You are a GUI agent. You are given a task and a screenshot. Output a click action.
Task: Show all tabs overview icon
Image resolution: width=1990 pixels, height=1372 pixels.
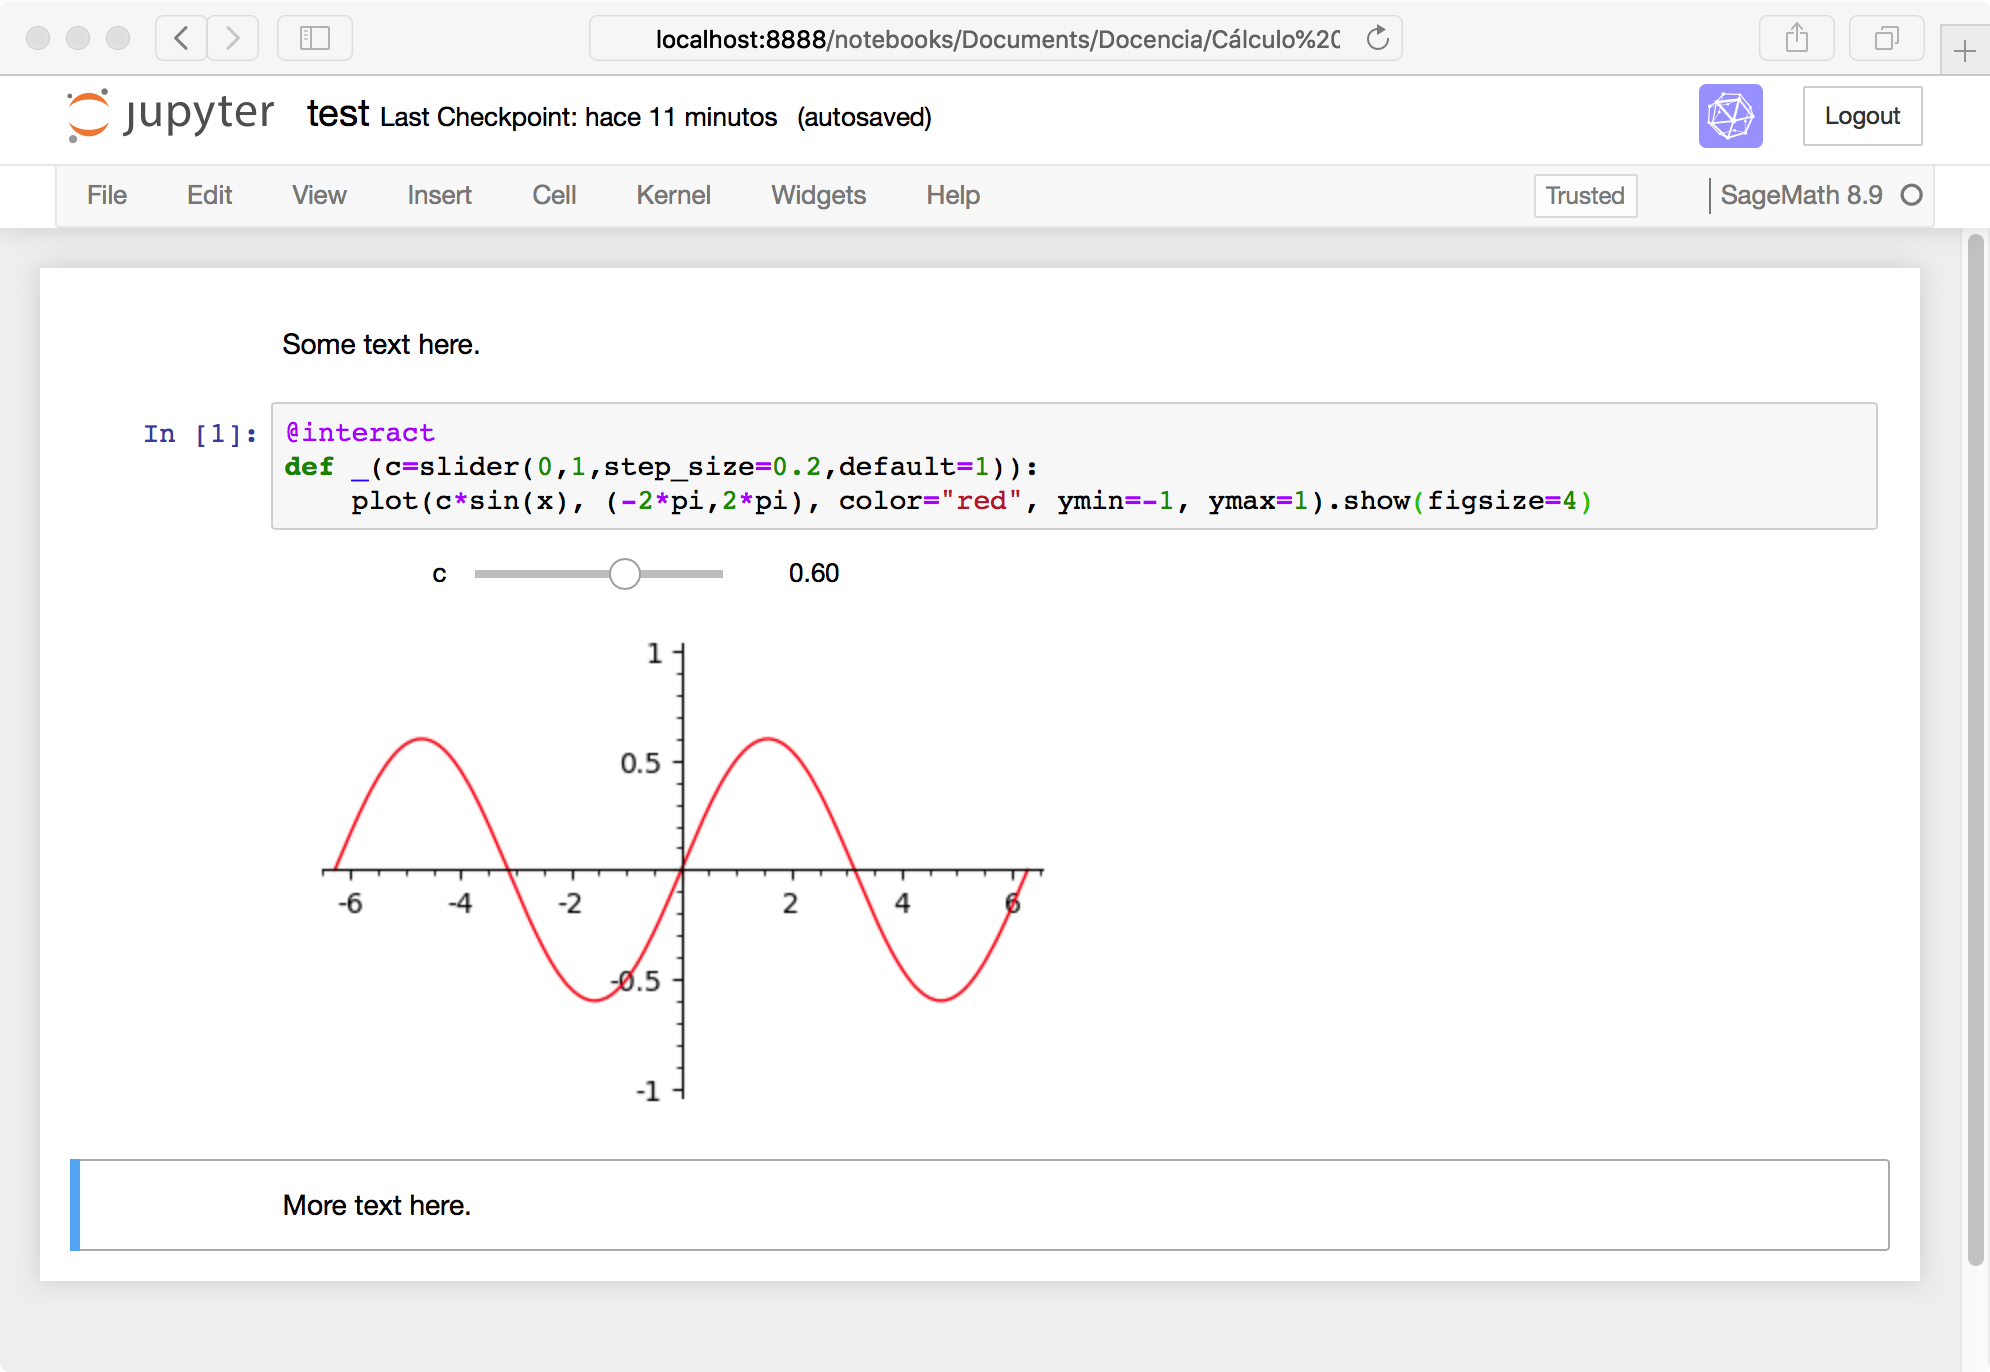[x=1886, y=39]
